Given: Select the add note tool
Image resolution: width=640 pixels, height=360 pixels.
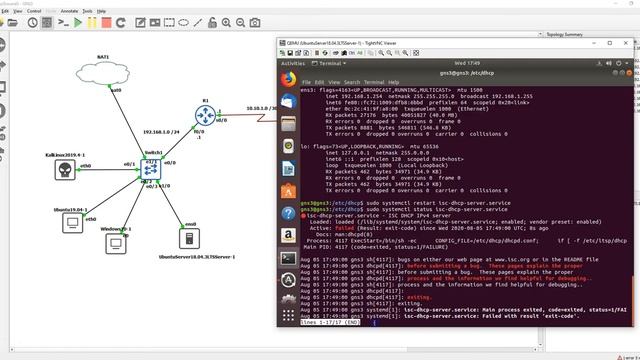Looking at the screenshot, I should [140, 22].
